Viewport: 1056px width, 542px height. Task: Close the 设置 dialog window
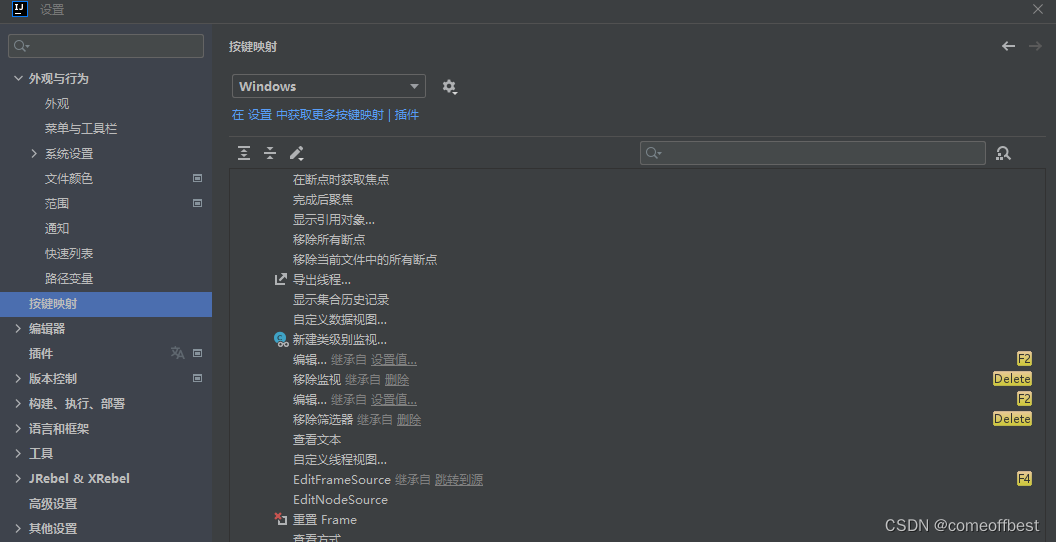tap(1038, 9)
